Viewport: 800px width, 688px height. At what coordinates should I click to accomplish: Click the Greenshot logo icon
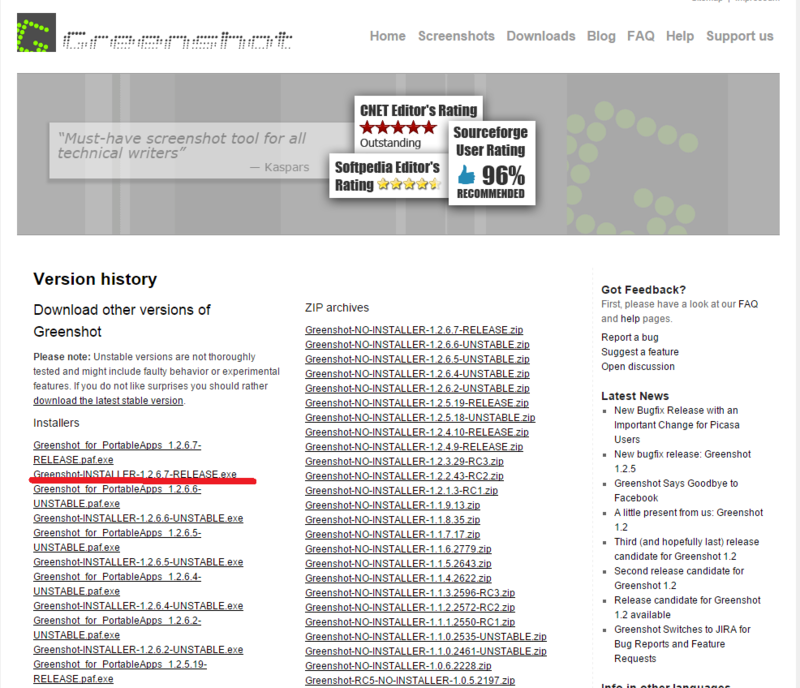(x=36, y=33)
